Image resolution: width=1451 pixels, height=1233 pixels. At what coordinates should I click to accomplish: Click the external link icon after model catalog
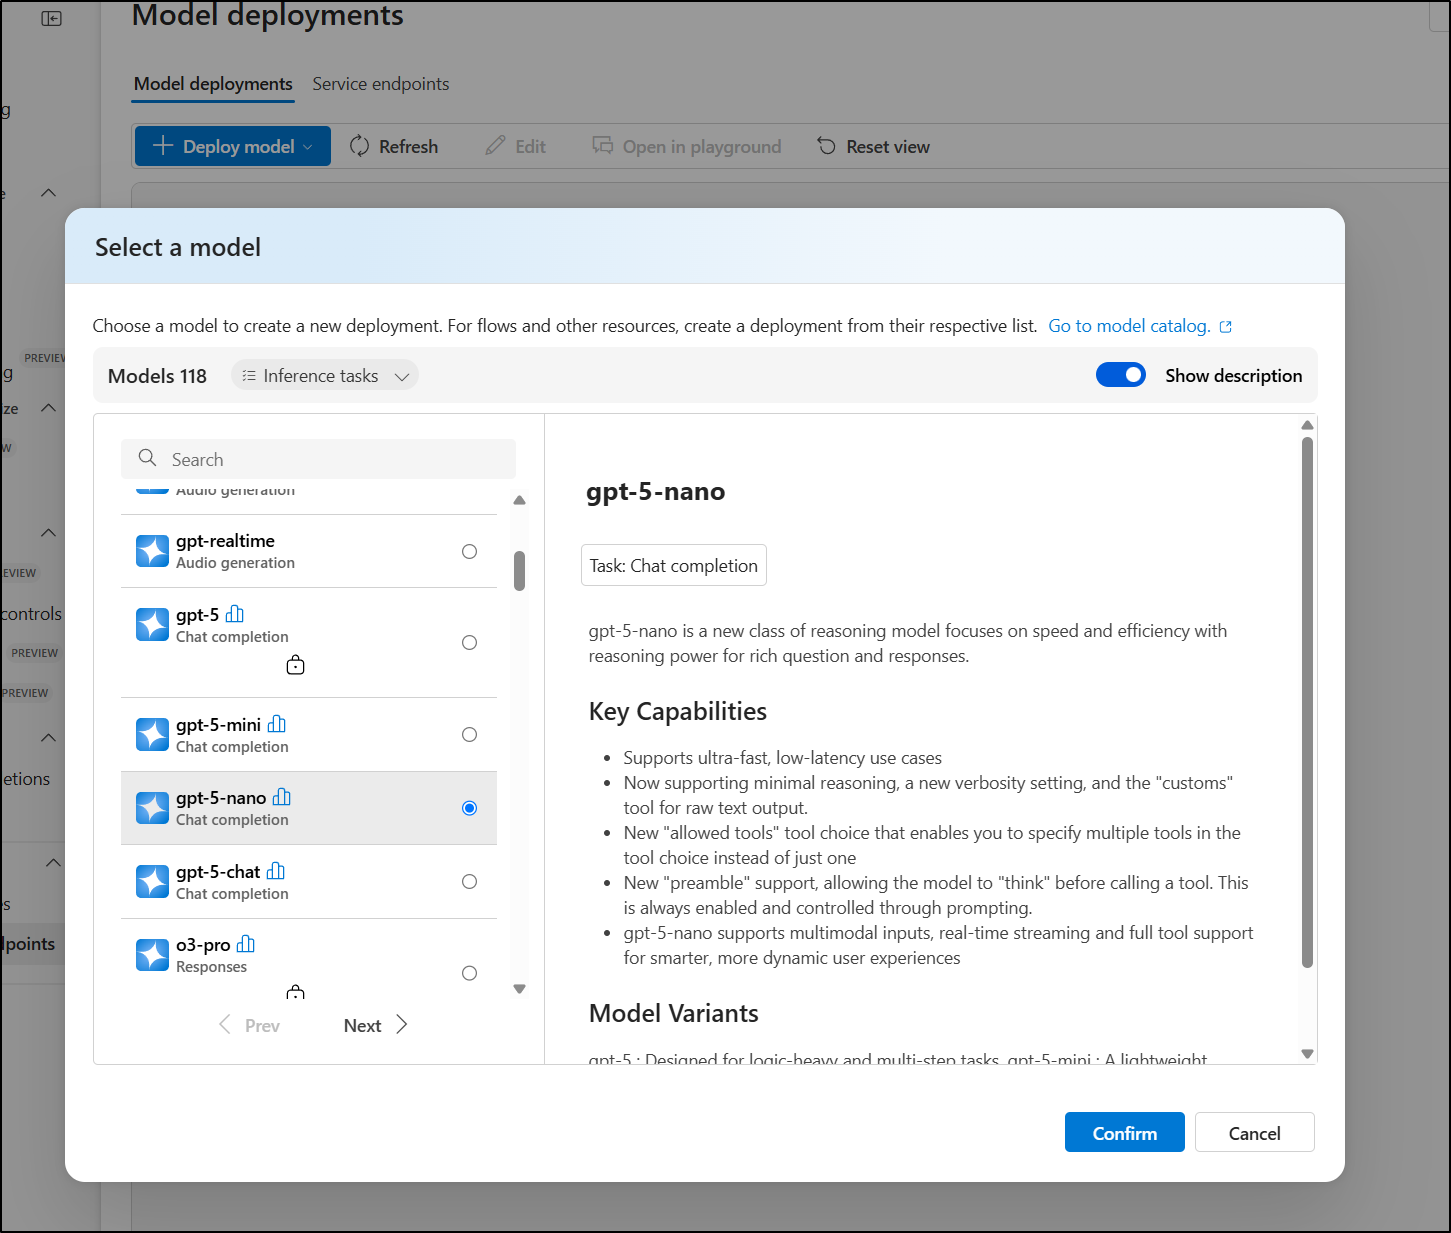click(1226, 327)
